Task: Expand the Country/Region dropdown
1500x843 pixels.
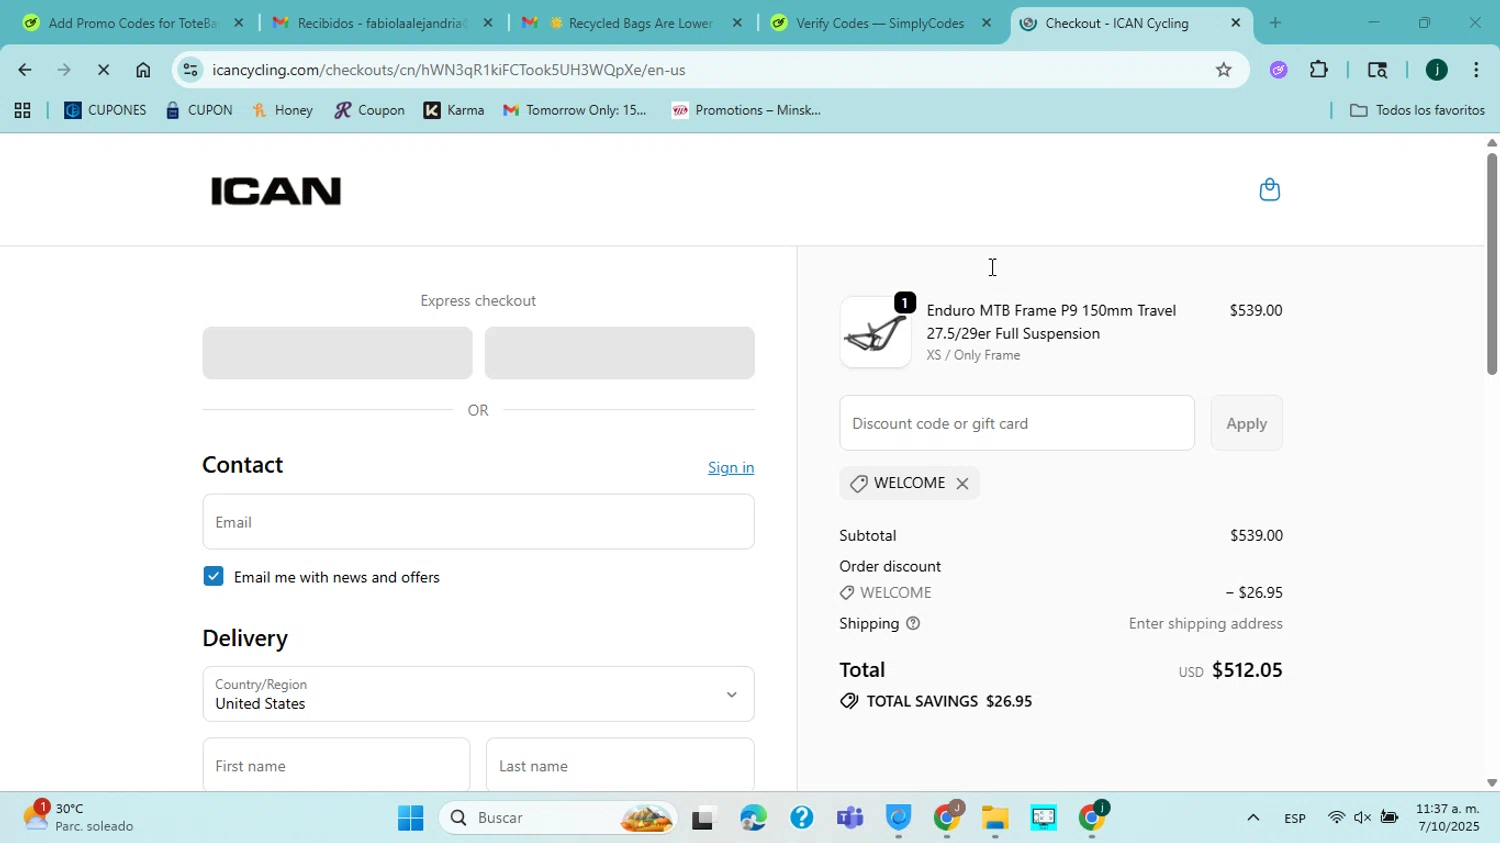Action: (x=478, y=694)
